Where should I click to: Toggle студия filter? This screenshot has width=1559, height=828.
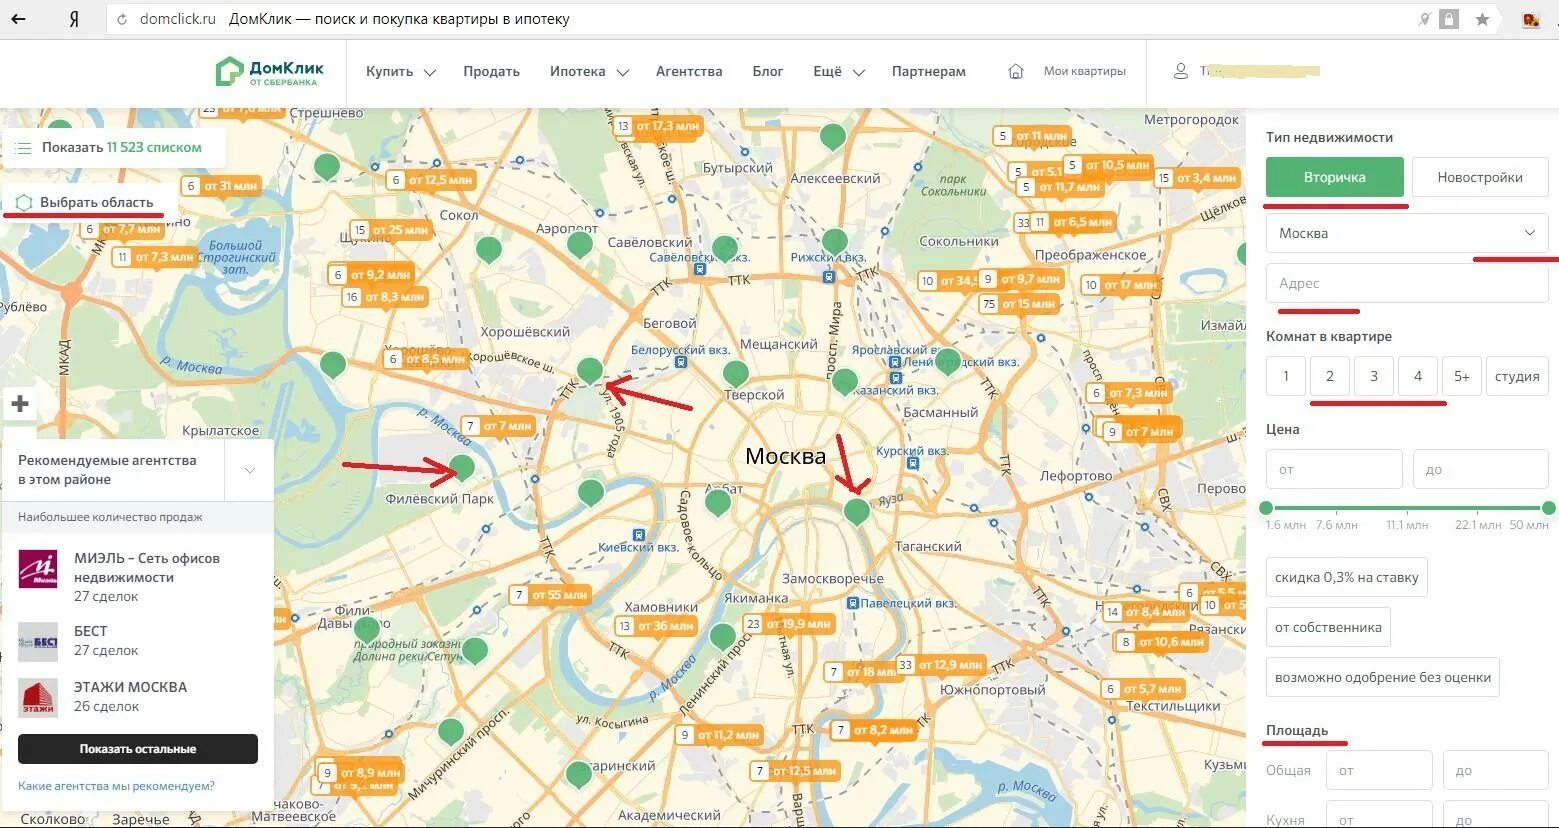(x=1517, y=376)
